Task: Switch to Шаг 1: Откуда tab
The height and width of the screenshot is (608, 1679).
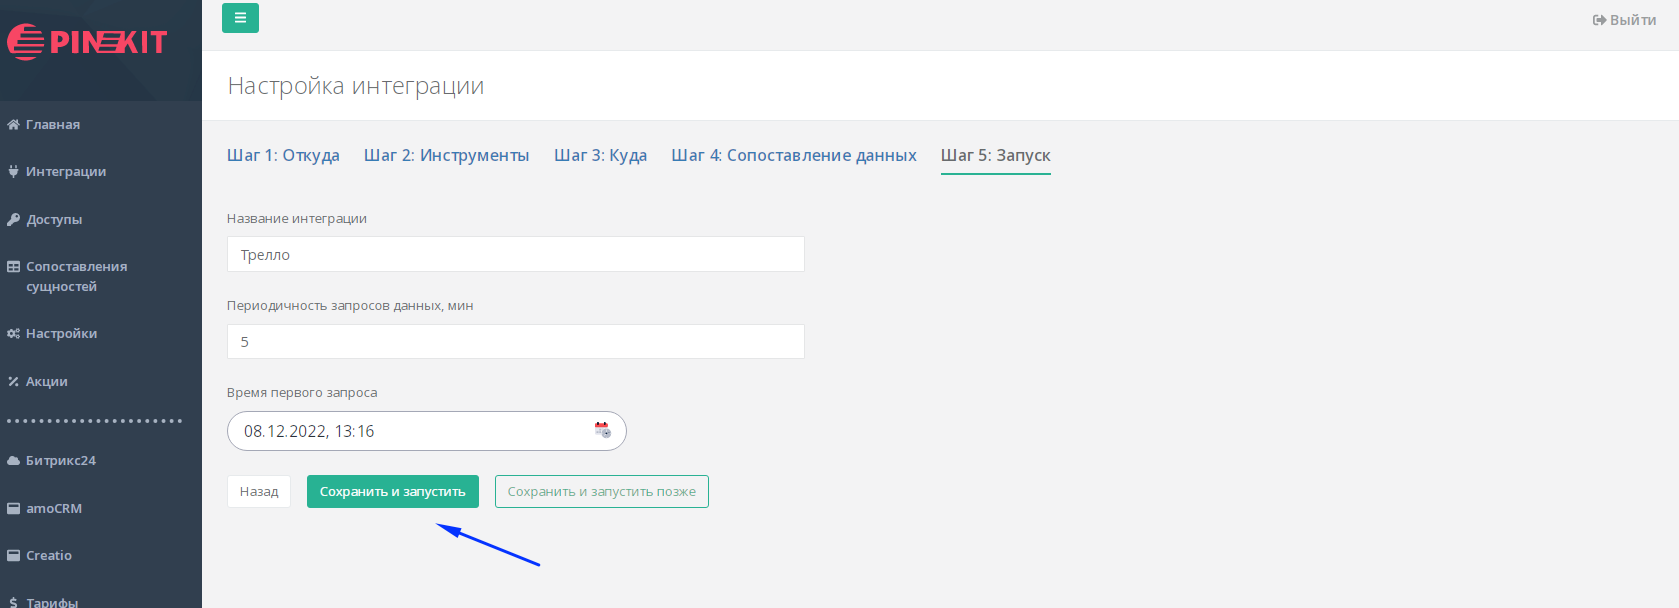Action: pos(283,156)
